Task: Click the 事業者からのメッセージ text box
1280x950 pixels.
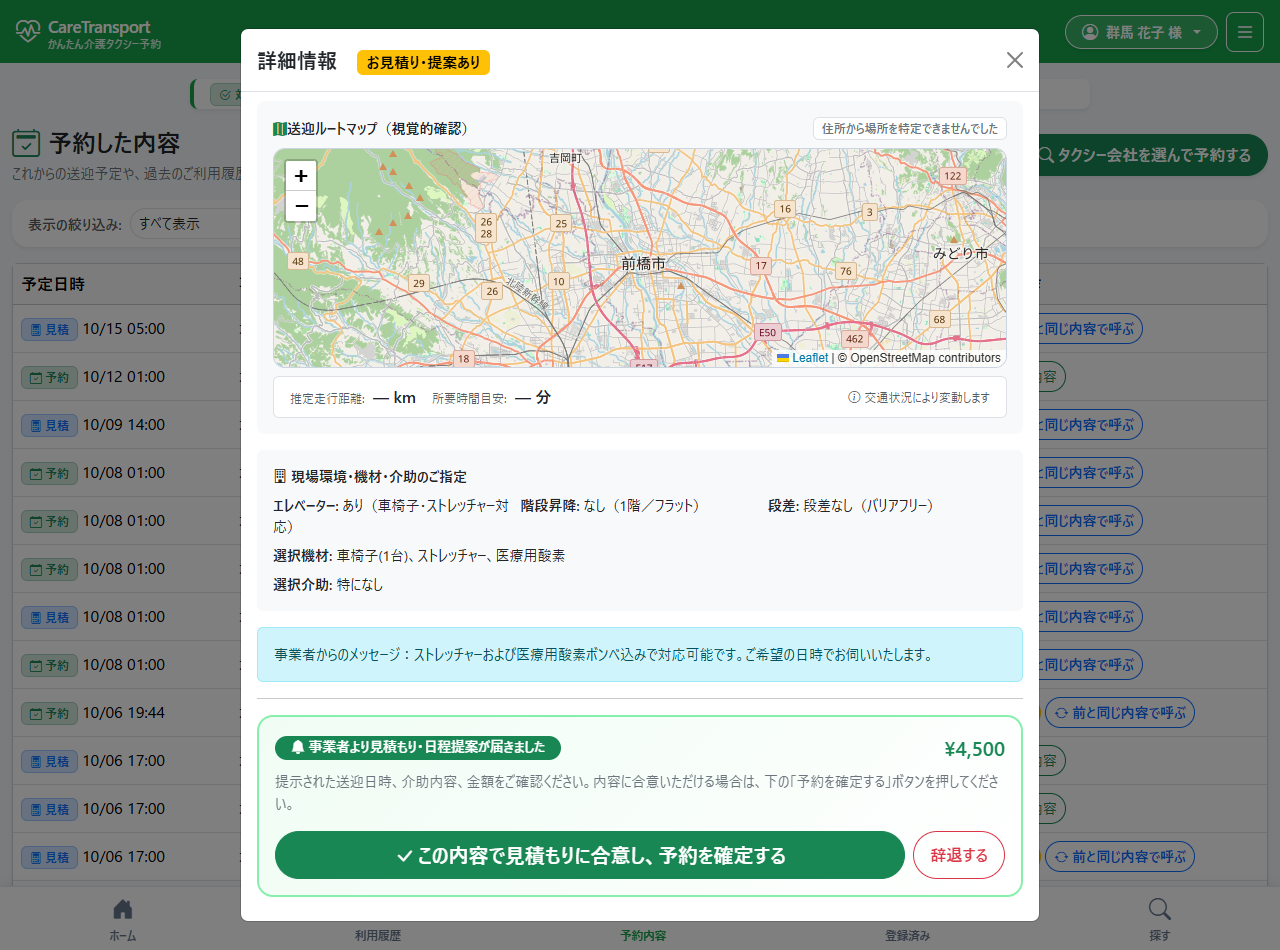Action: click(640, 655)
